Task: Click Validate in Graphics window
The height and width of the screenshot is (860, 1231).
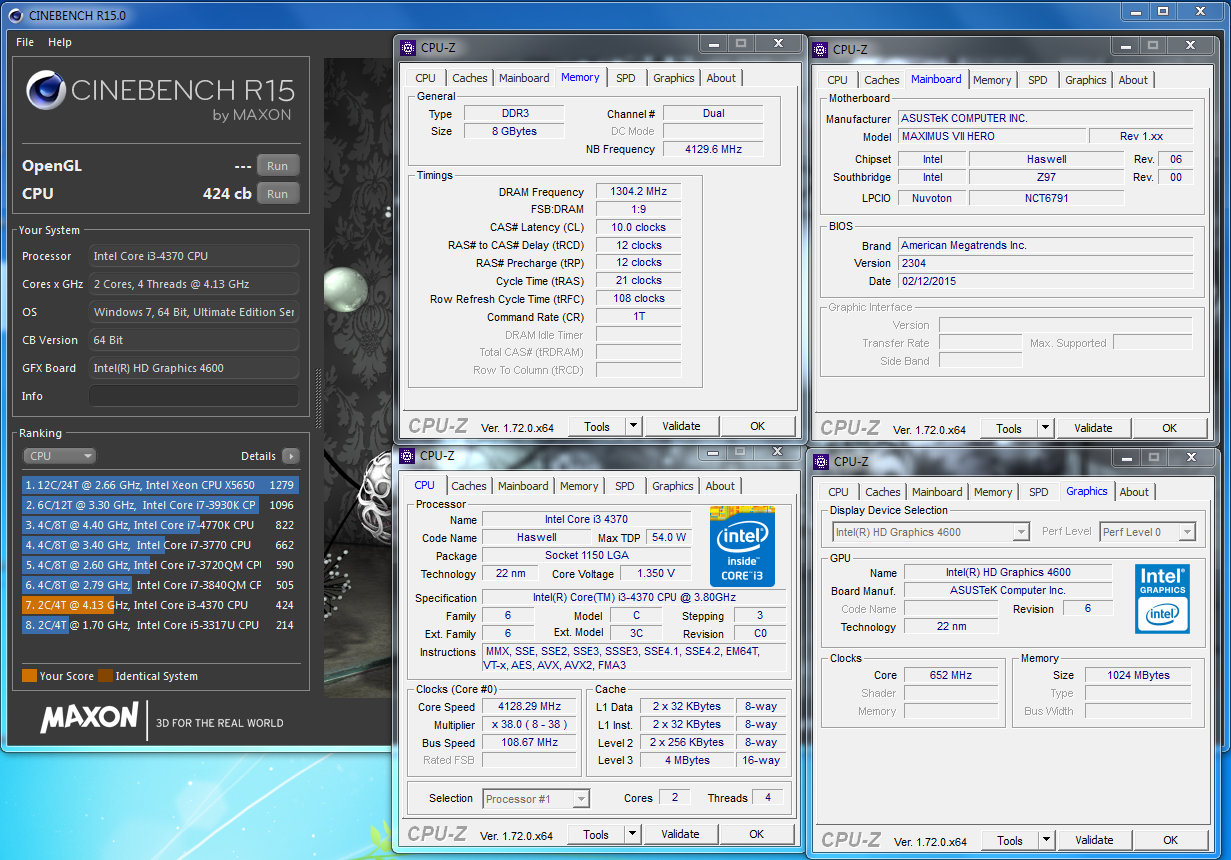Action: coord(1094,840)
